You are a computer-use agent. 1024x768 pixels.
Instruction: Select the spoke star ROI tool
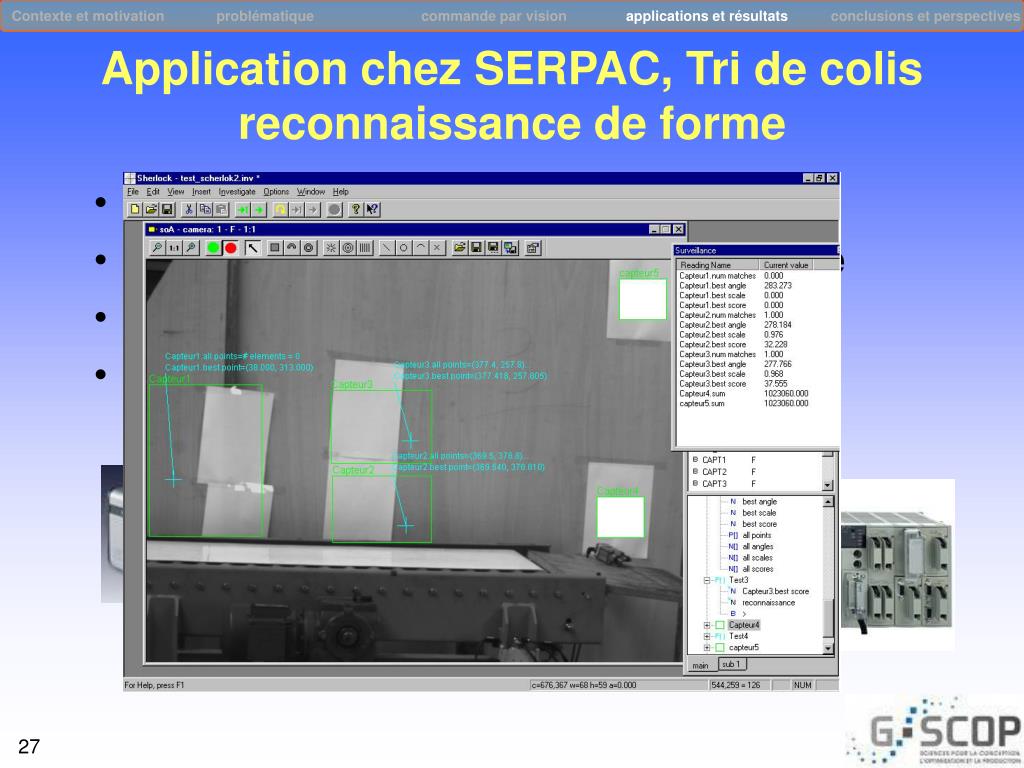click(x=331, y=248)
